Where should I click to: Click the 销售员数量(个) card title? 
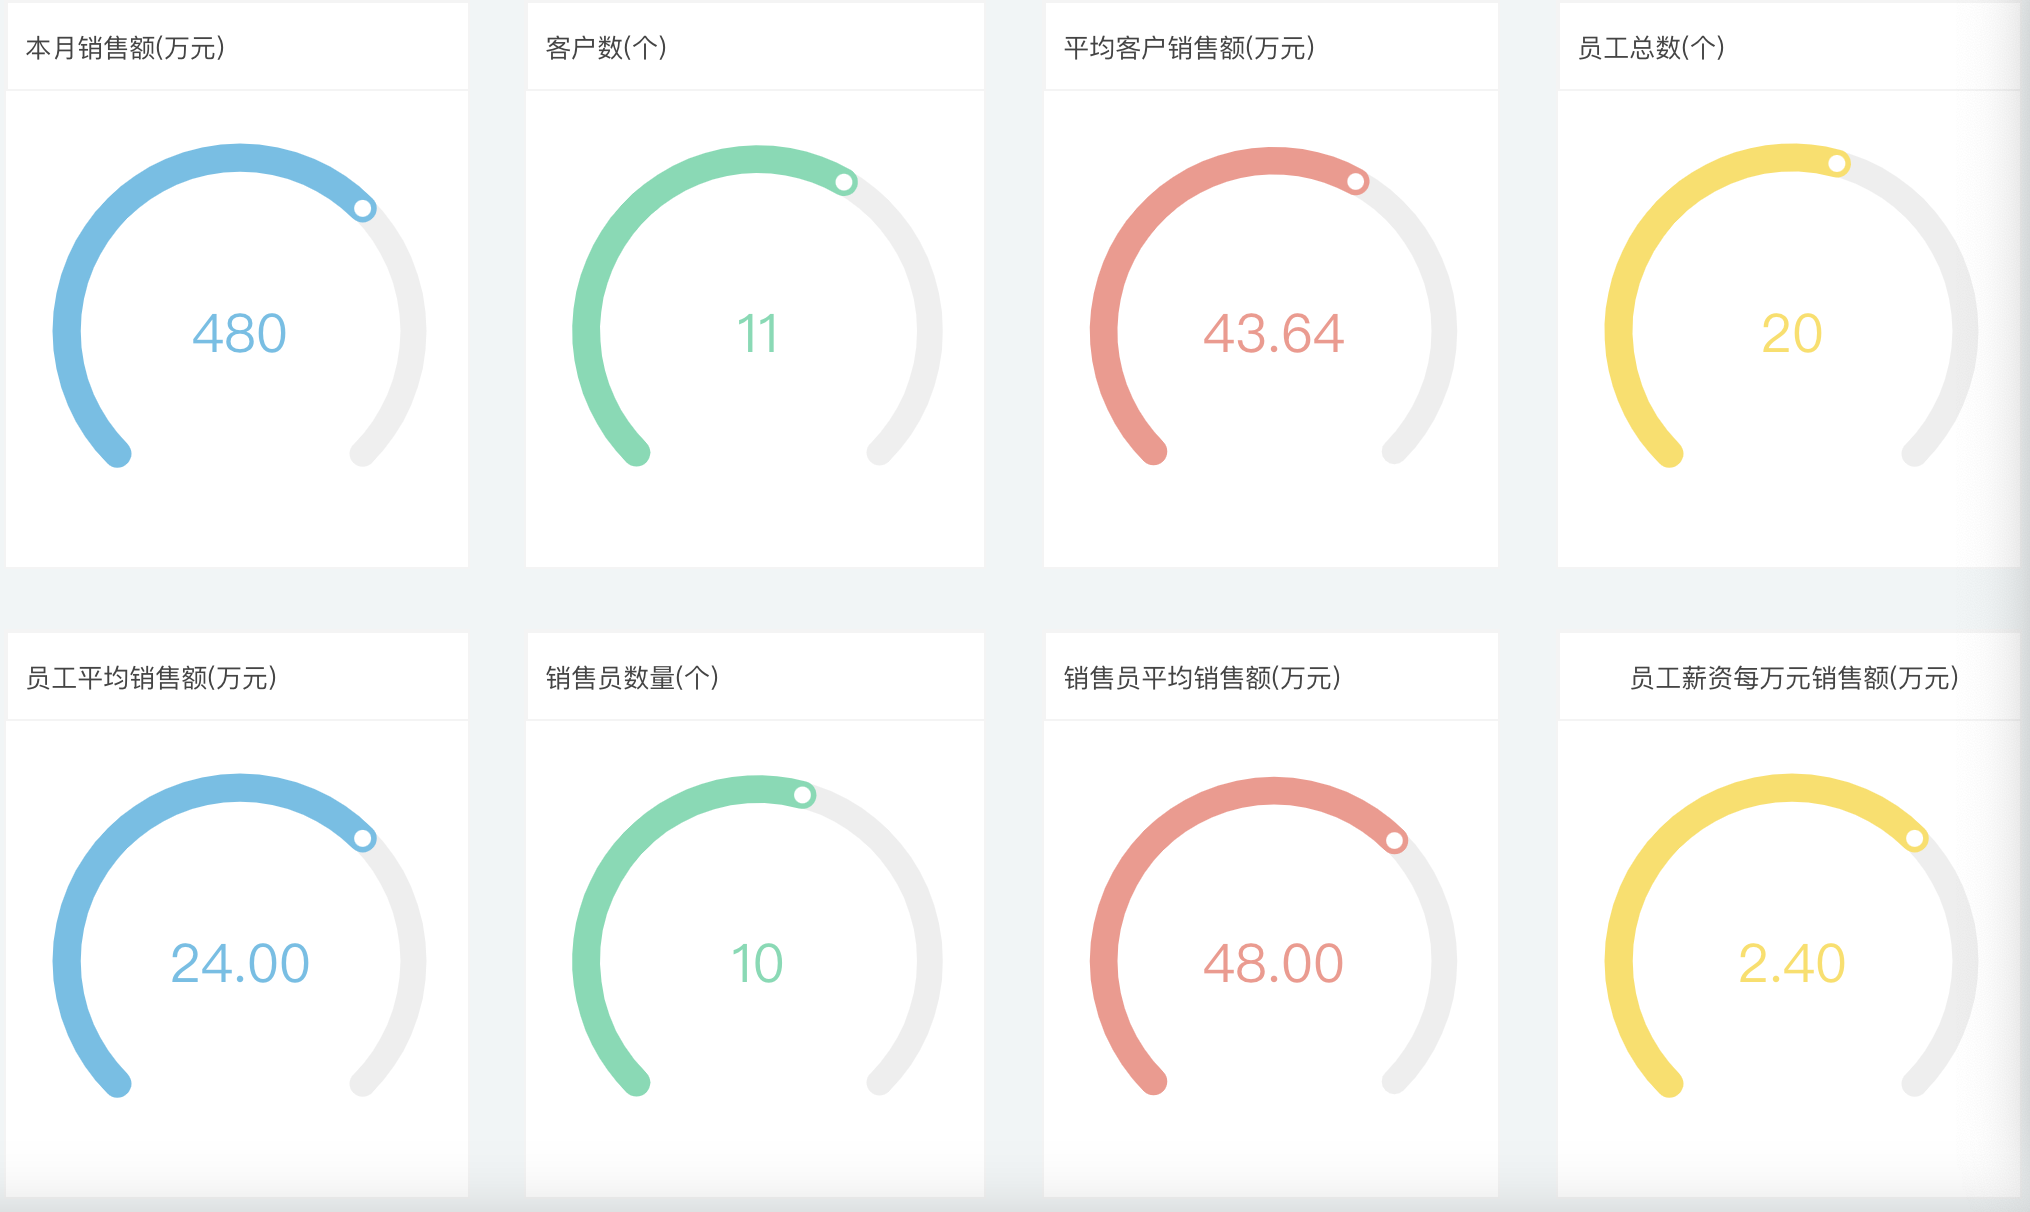tap(632, 678)
